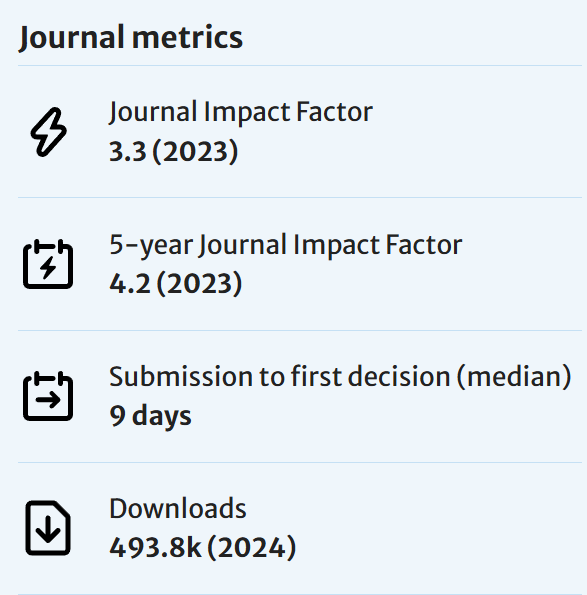Viewport: 587px width, 595px height.
Task: Click the divider line below Journal metrics heading
Action: point(300,65)
